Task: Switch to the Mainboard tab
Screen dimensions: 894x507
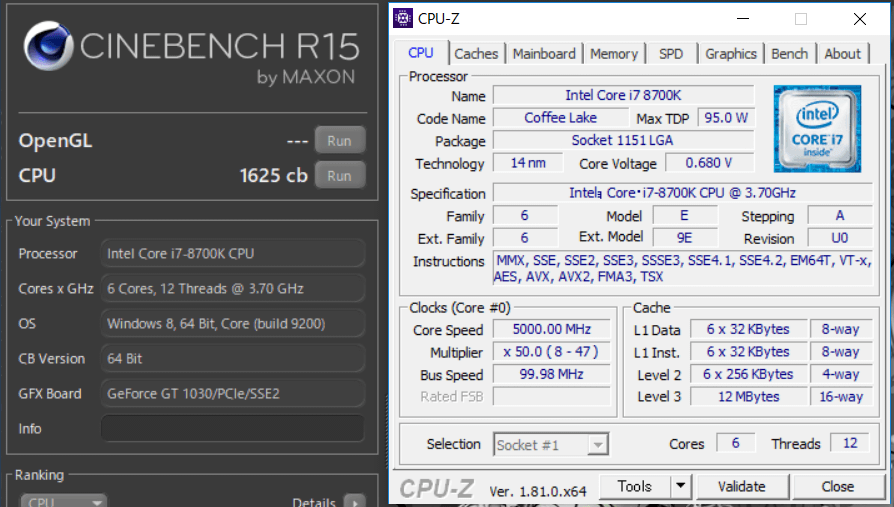Action: [544, 54]
